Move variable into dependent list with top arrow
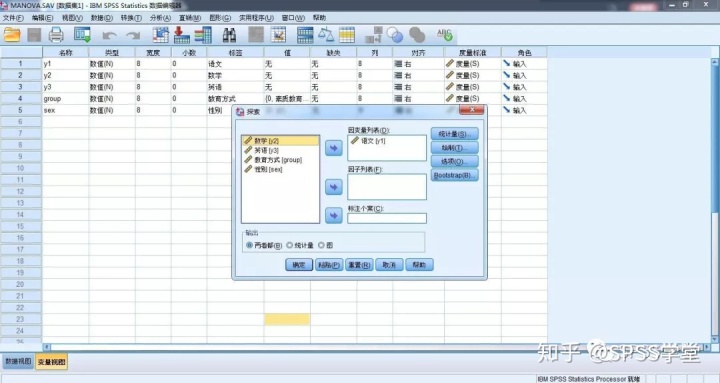The image size is (720, 383). [x=334, y=148]
